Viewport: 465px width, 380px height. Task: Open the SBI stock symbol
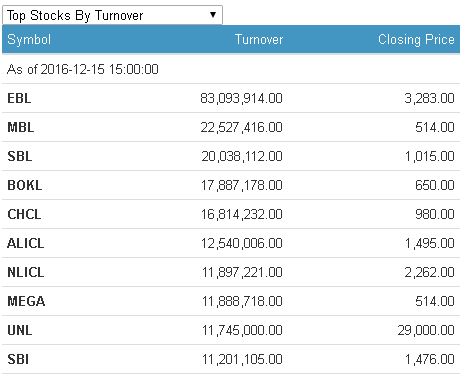(x=18, y=359)
